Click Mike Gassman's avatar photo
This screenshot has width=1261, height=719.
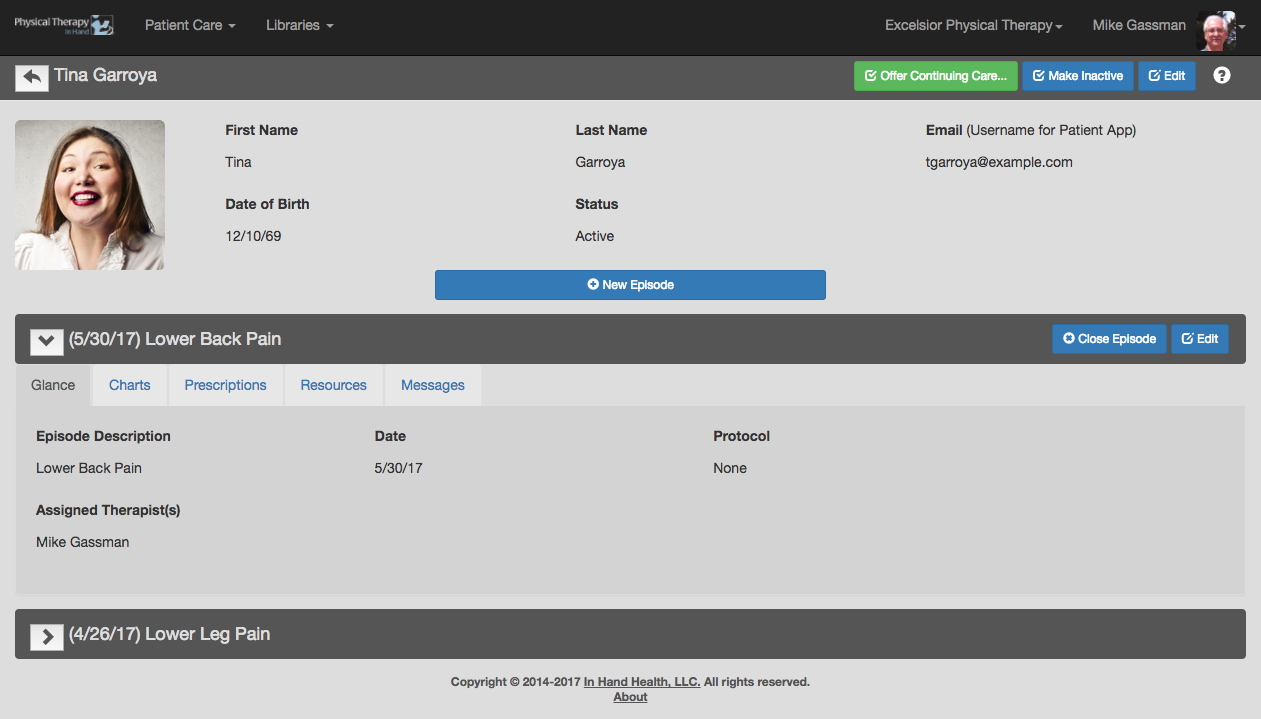[x=1216, y=31]
